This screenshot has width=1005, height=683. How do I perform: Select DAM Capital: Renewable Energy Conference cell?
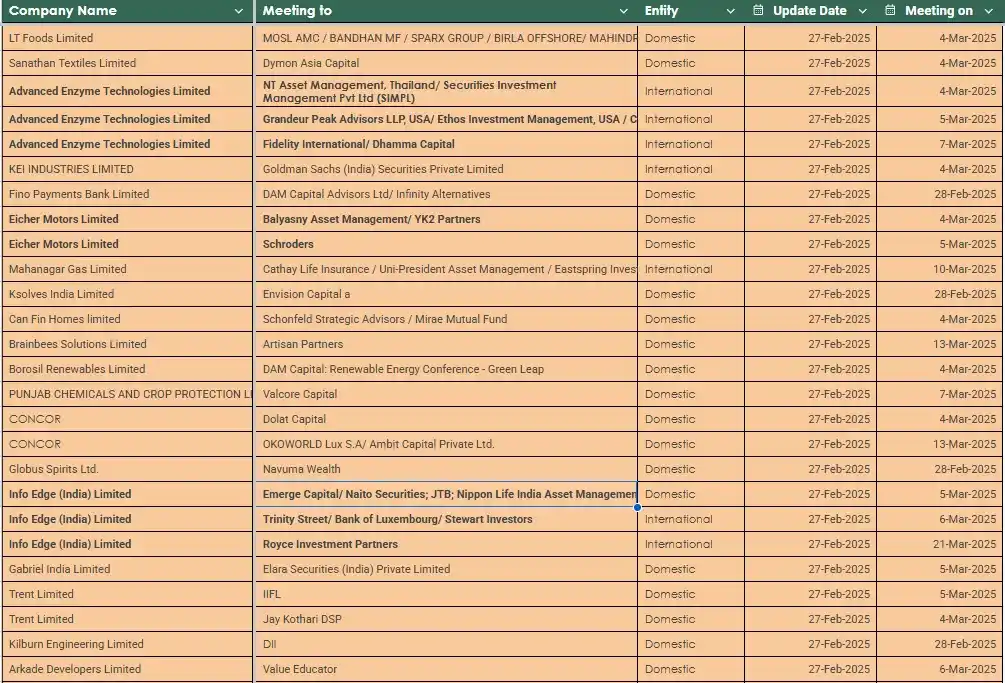tap(446, 369)
